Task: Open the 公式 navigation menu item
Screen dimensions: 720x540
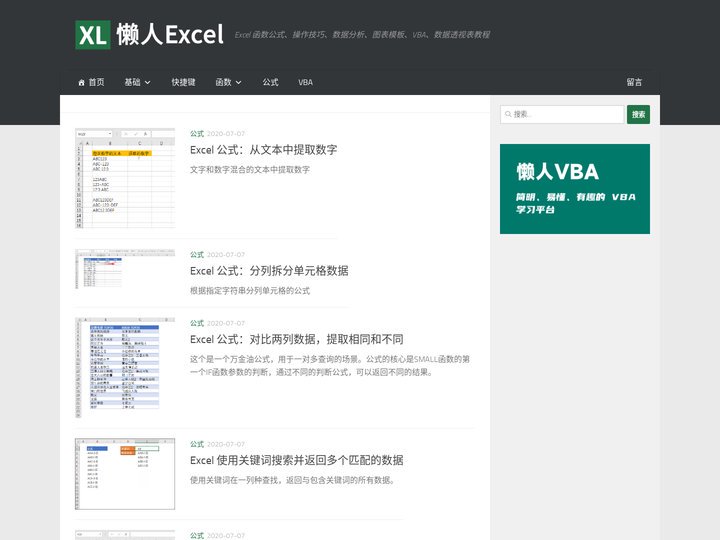Action: (270, 82)
